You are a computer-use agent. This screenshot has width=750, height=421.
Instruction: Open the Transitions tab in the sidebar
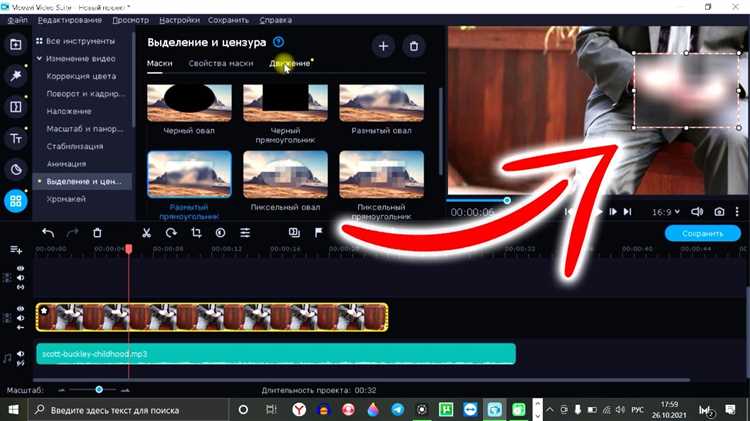[16, 107]
